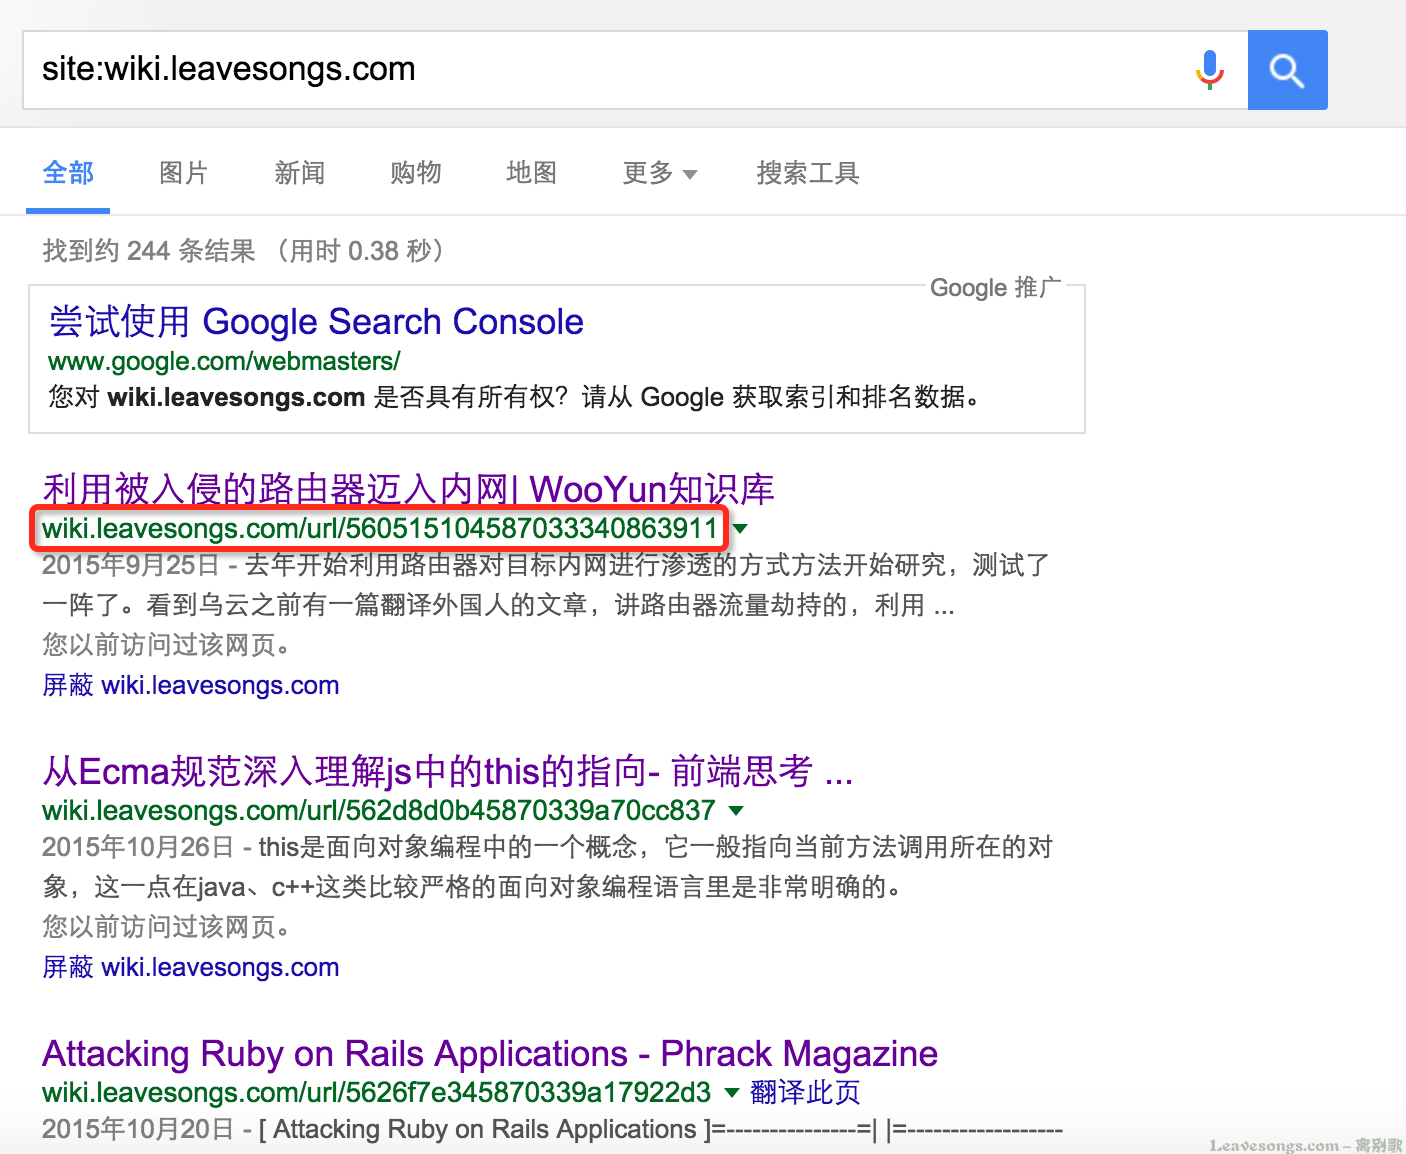This screenshot has height=1154, width=1406.
Task: Click the 2015年9月25日 snippet text
Action: pyautogui.click(x=546, y=585)
